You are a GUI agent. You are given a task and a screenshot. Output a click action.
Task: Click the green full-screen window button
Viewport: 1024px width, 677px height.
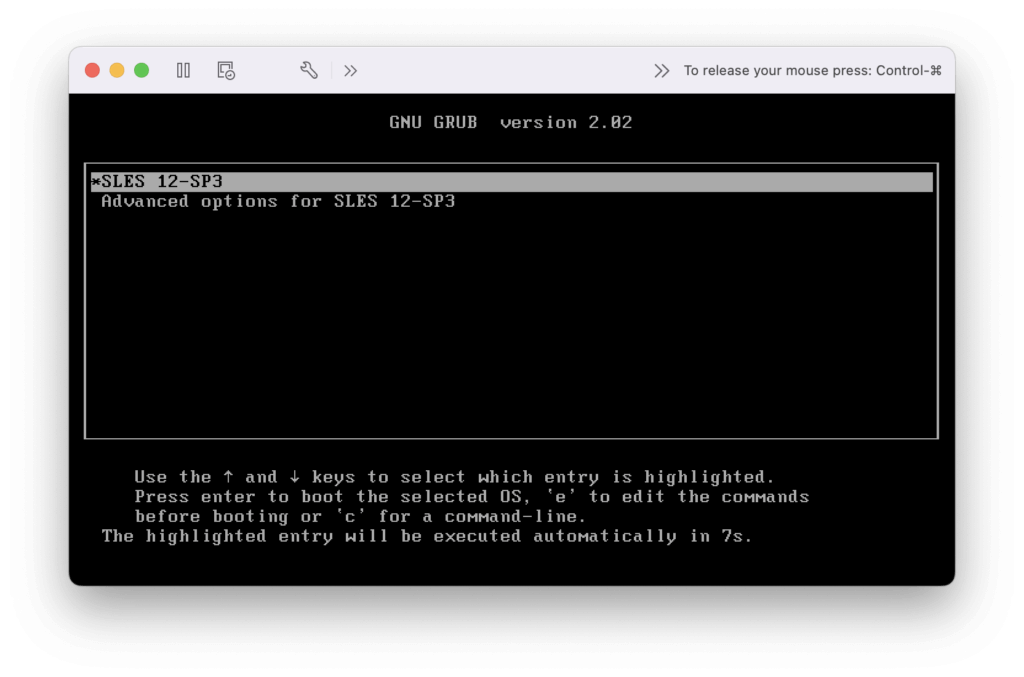pyautogui.click(x=142, y=70)
